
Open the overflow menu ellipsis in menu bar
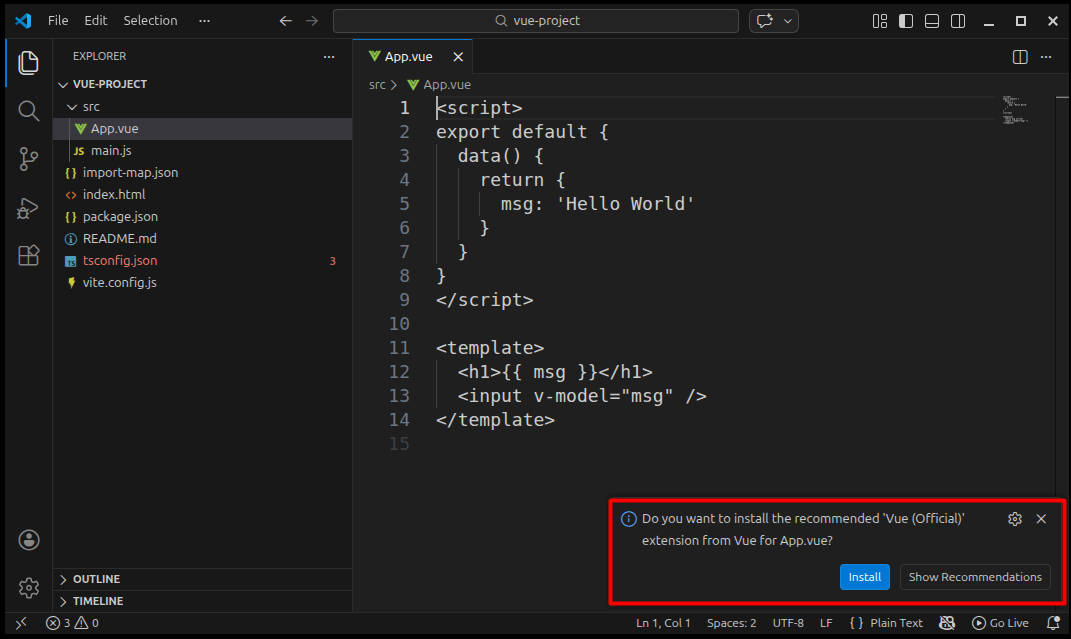click(204, 20)
